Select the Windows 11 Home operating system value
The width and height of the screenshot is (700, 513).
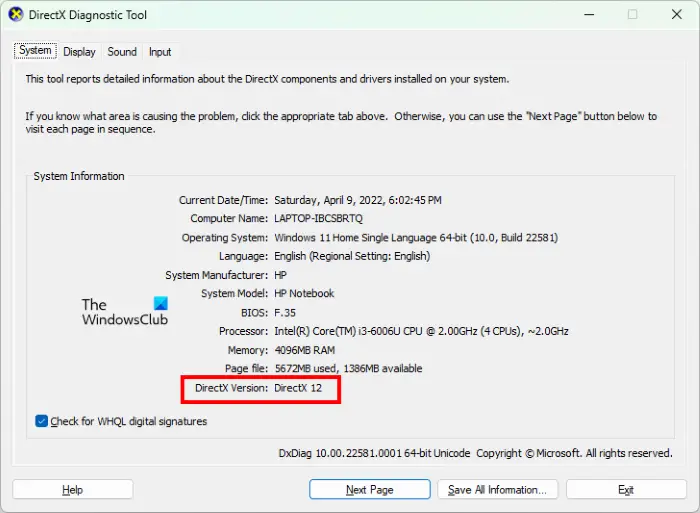(x=416, y=238)
